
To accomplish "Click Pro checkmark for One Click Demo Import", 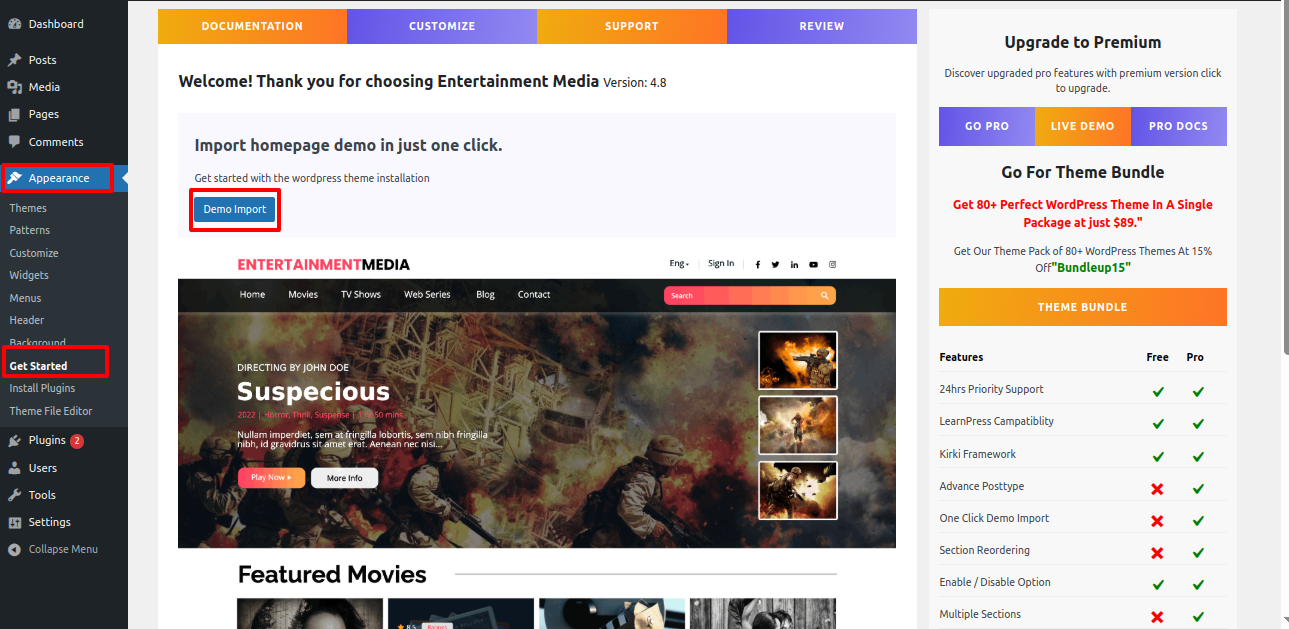I will [1198, 520].
